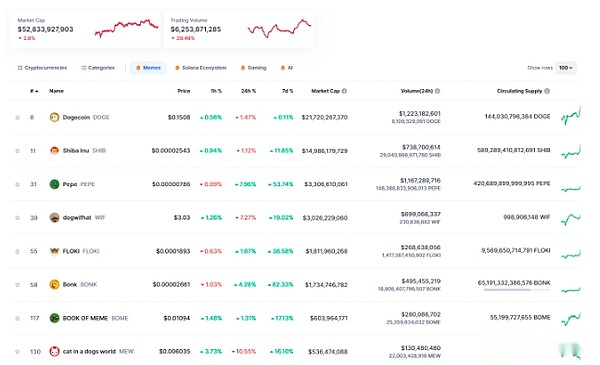The image size is (600, 365).
Task: Open the Categories dropdown filter
Action: [x=98, y=68]
